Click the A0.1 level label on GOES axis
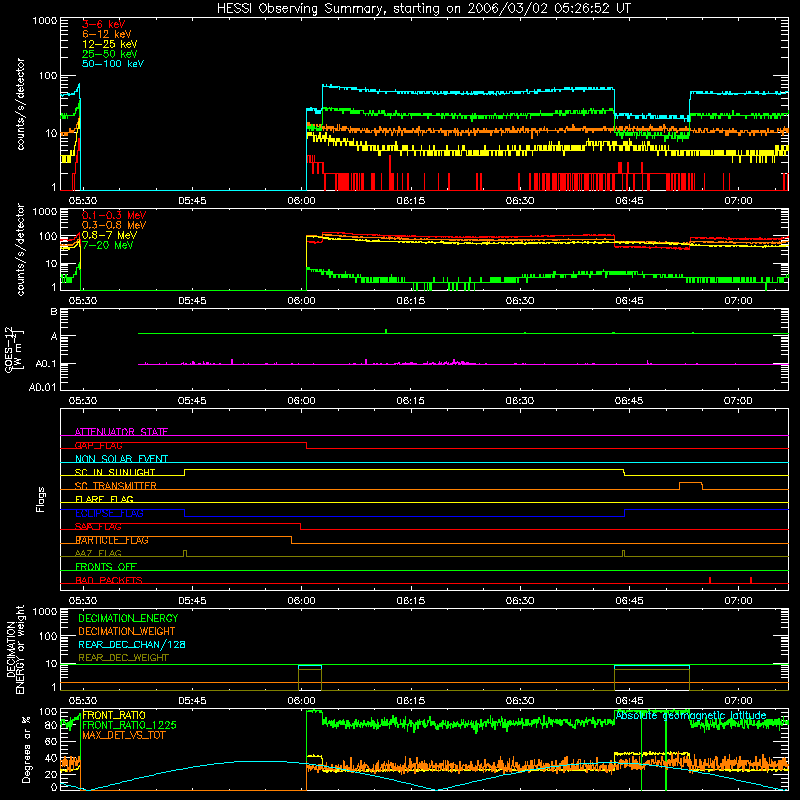Screen dimensions: 800x800 [x=45, y=364]
